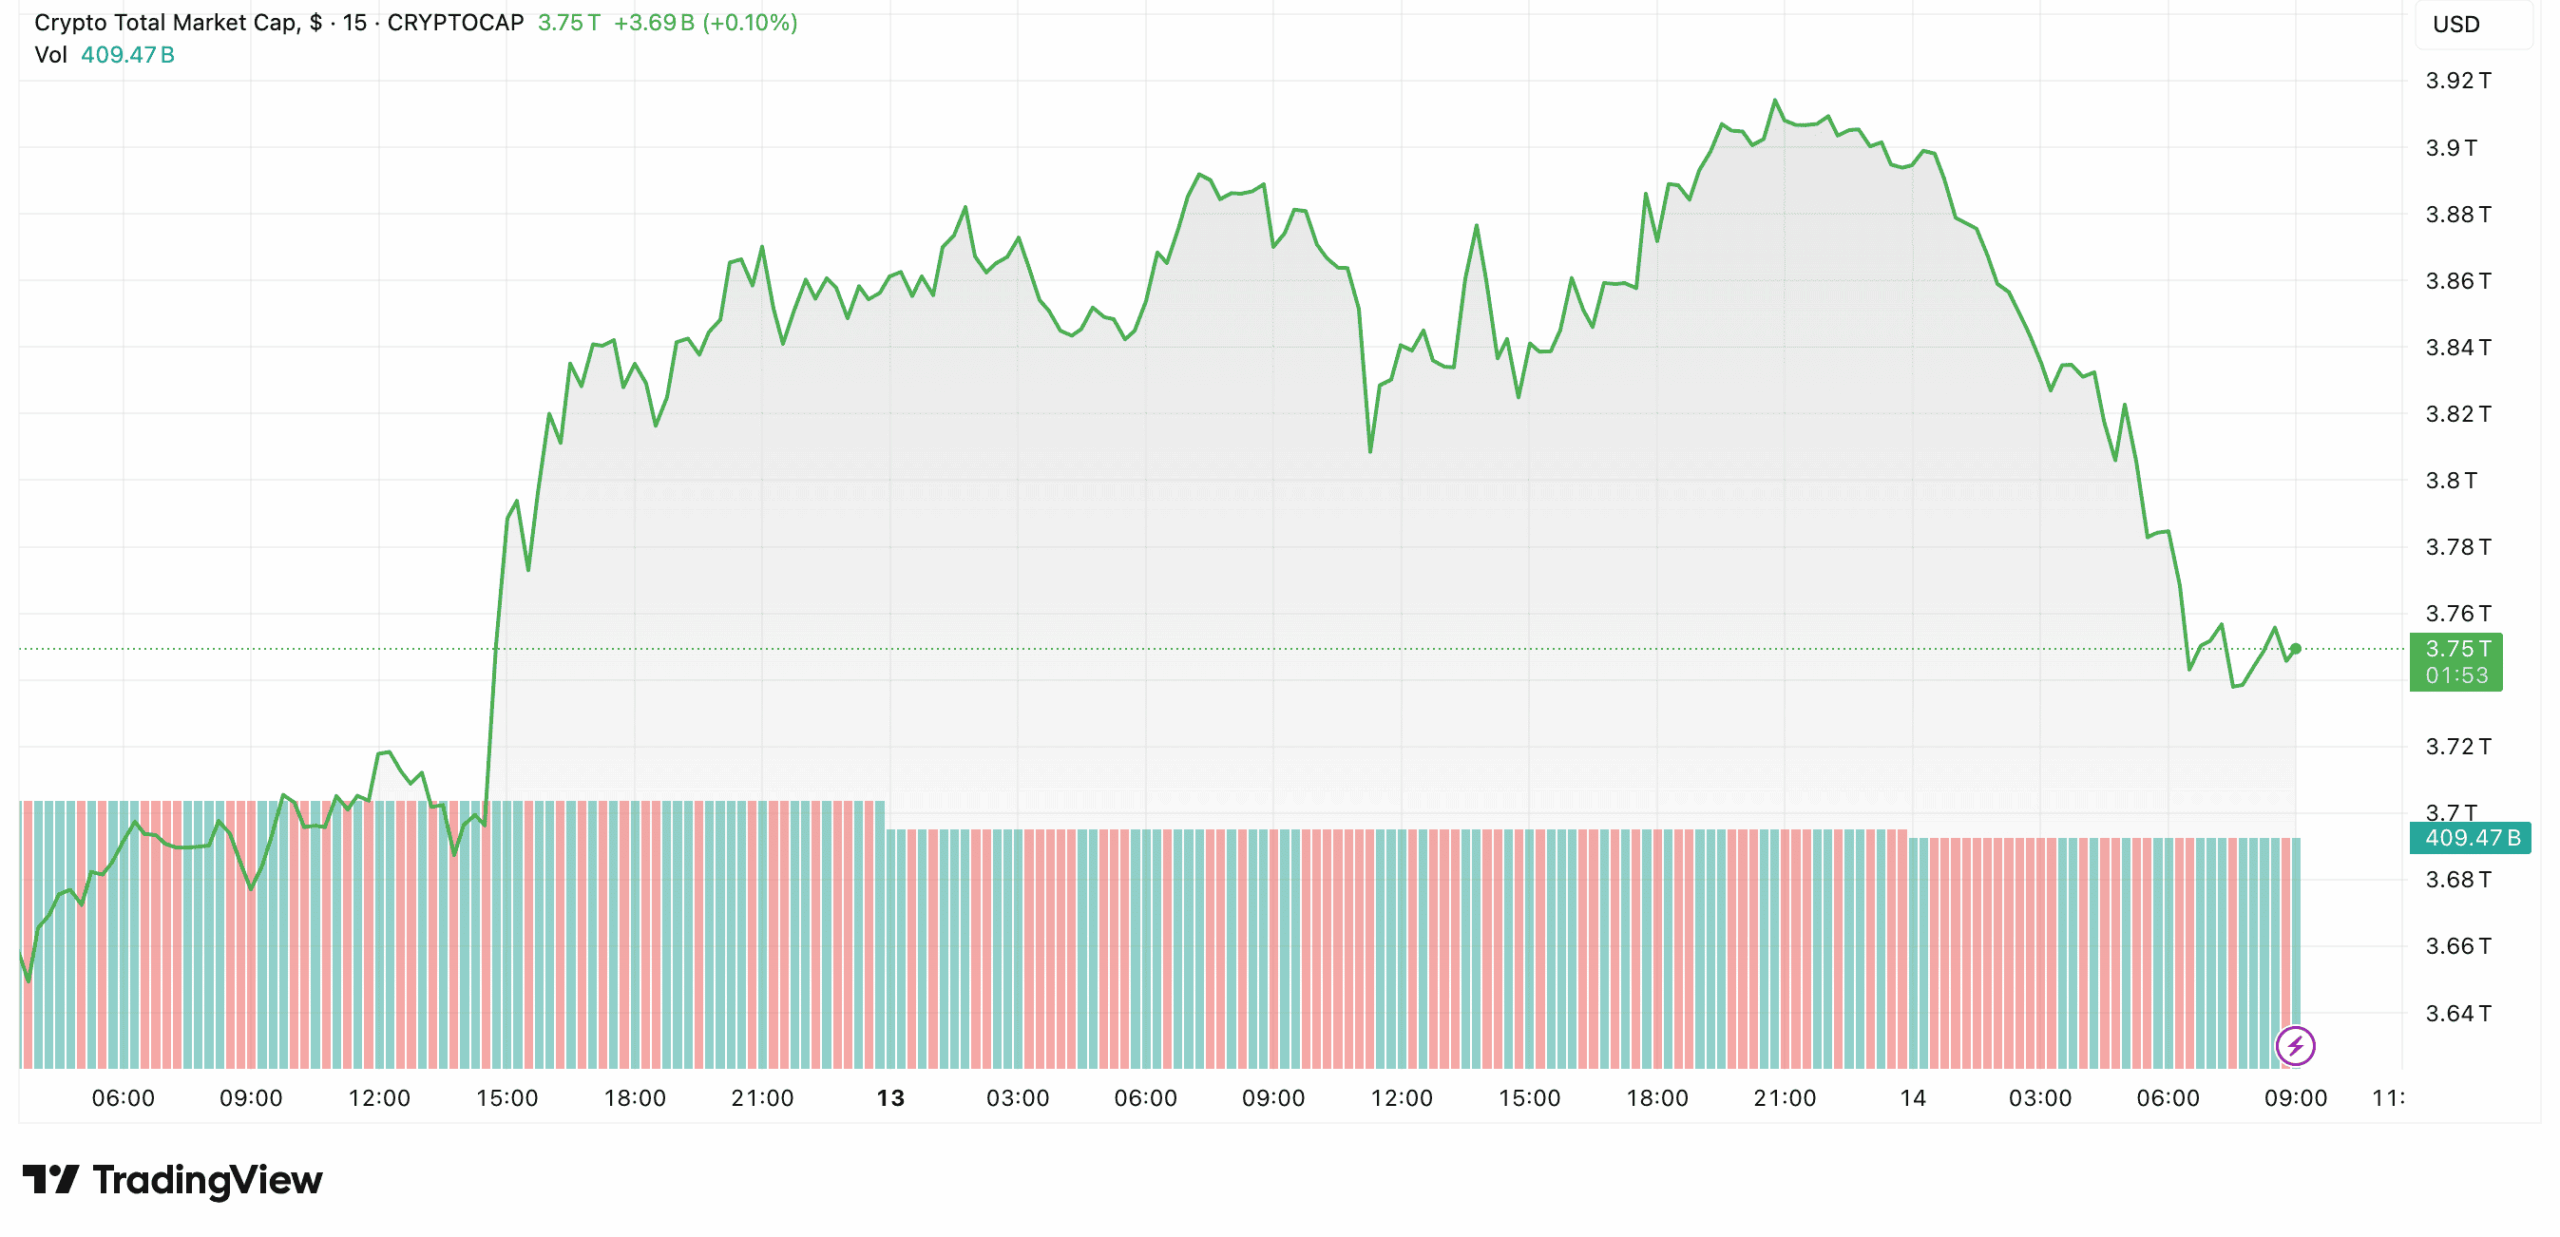Click the green 3.75 T current price tag
This screenshot has height=1237, width=2560.
point(2455,661)
